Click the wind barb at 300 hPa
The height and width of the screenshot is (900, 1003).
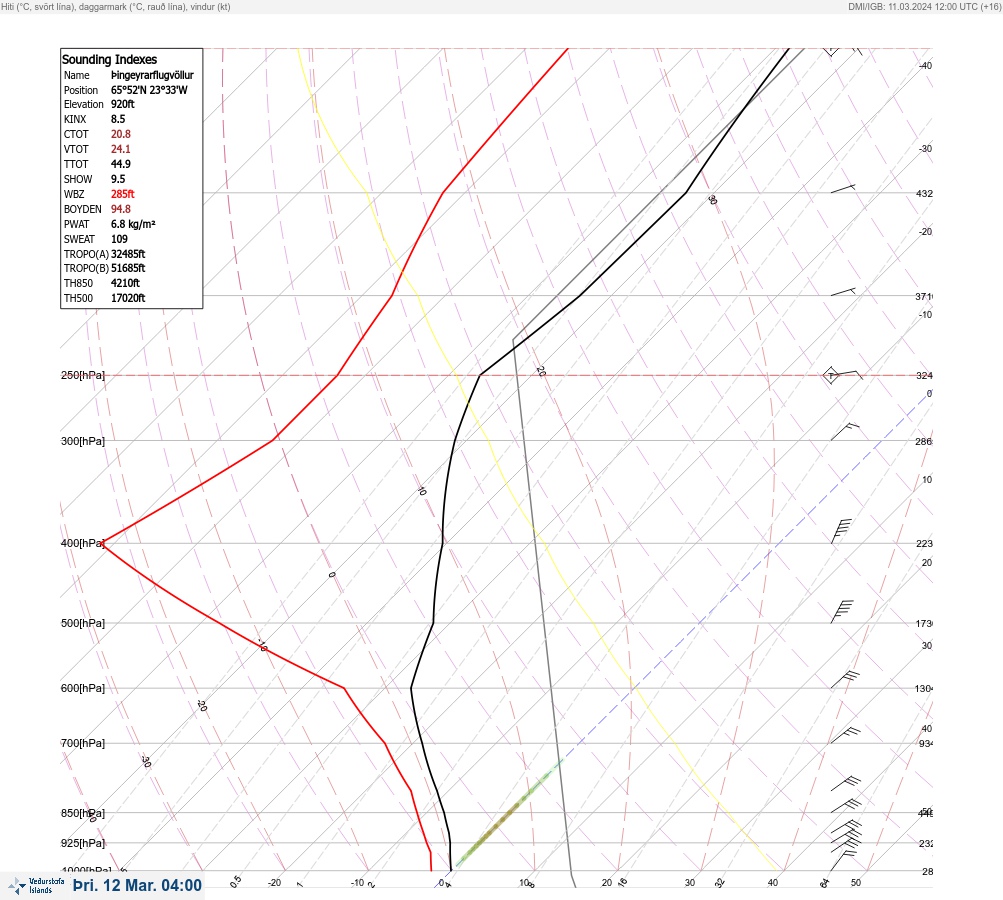point(844,432)
